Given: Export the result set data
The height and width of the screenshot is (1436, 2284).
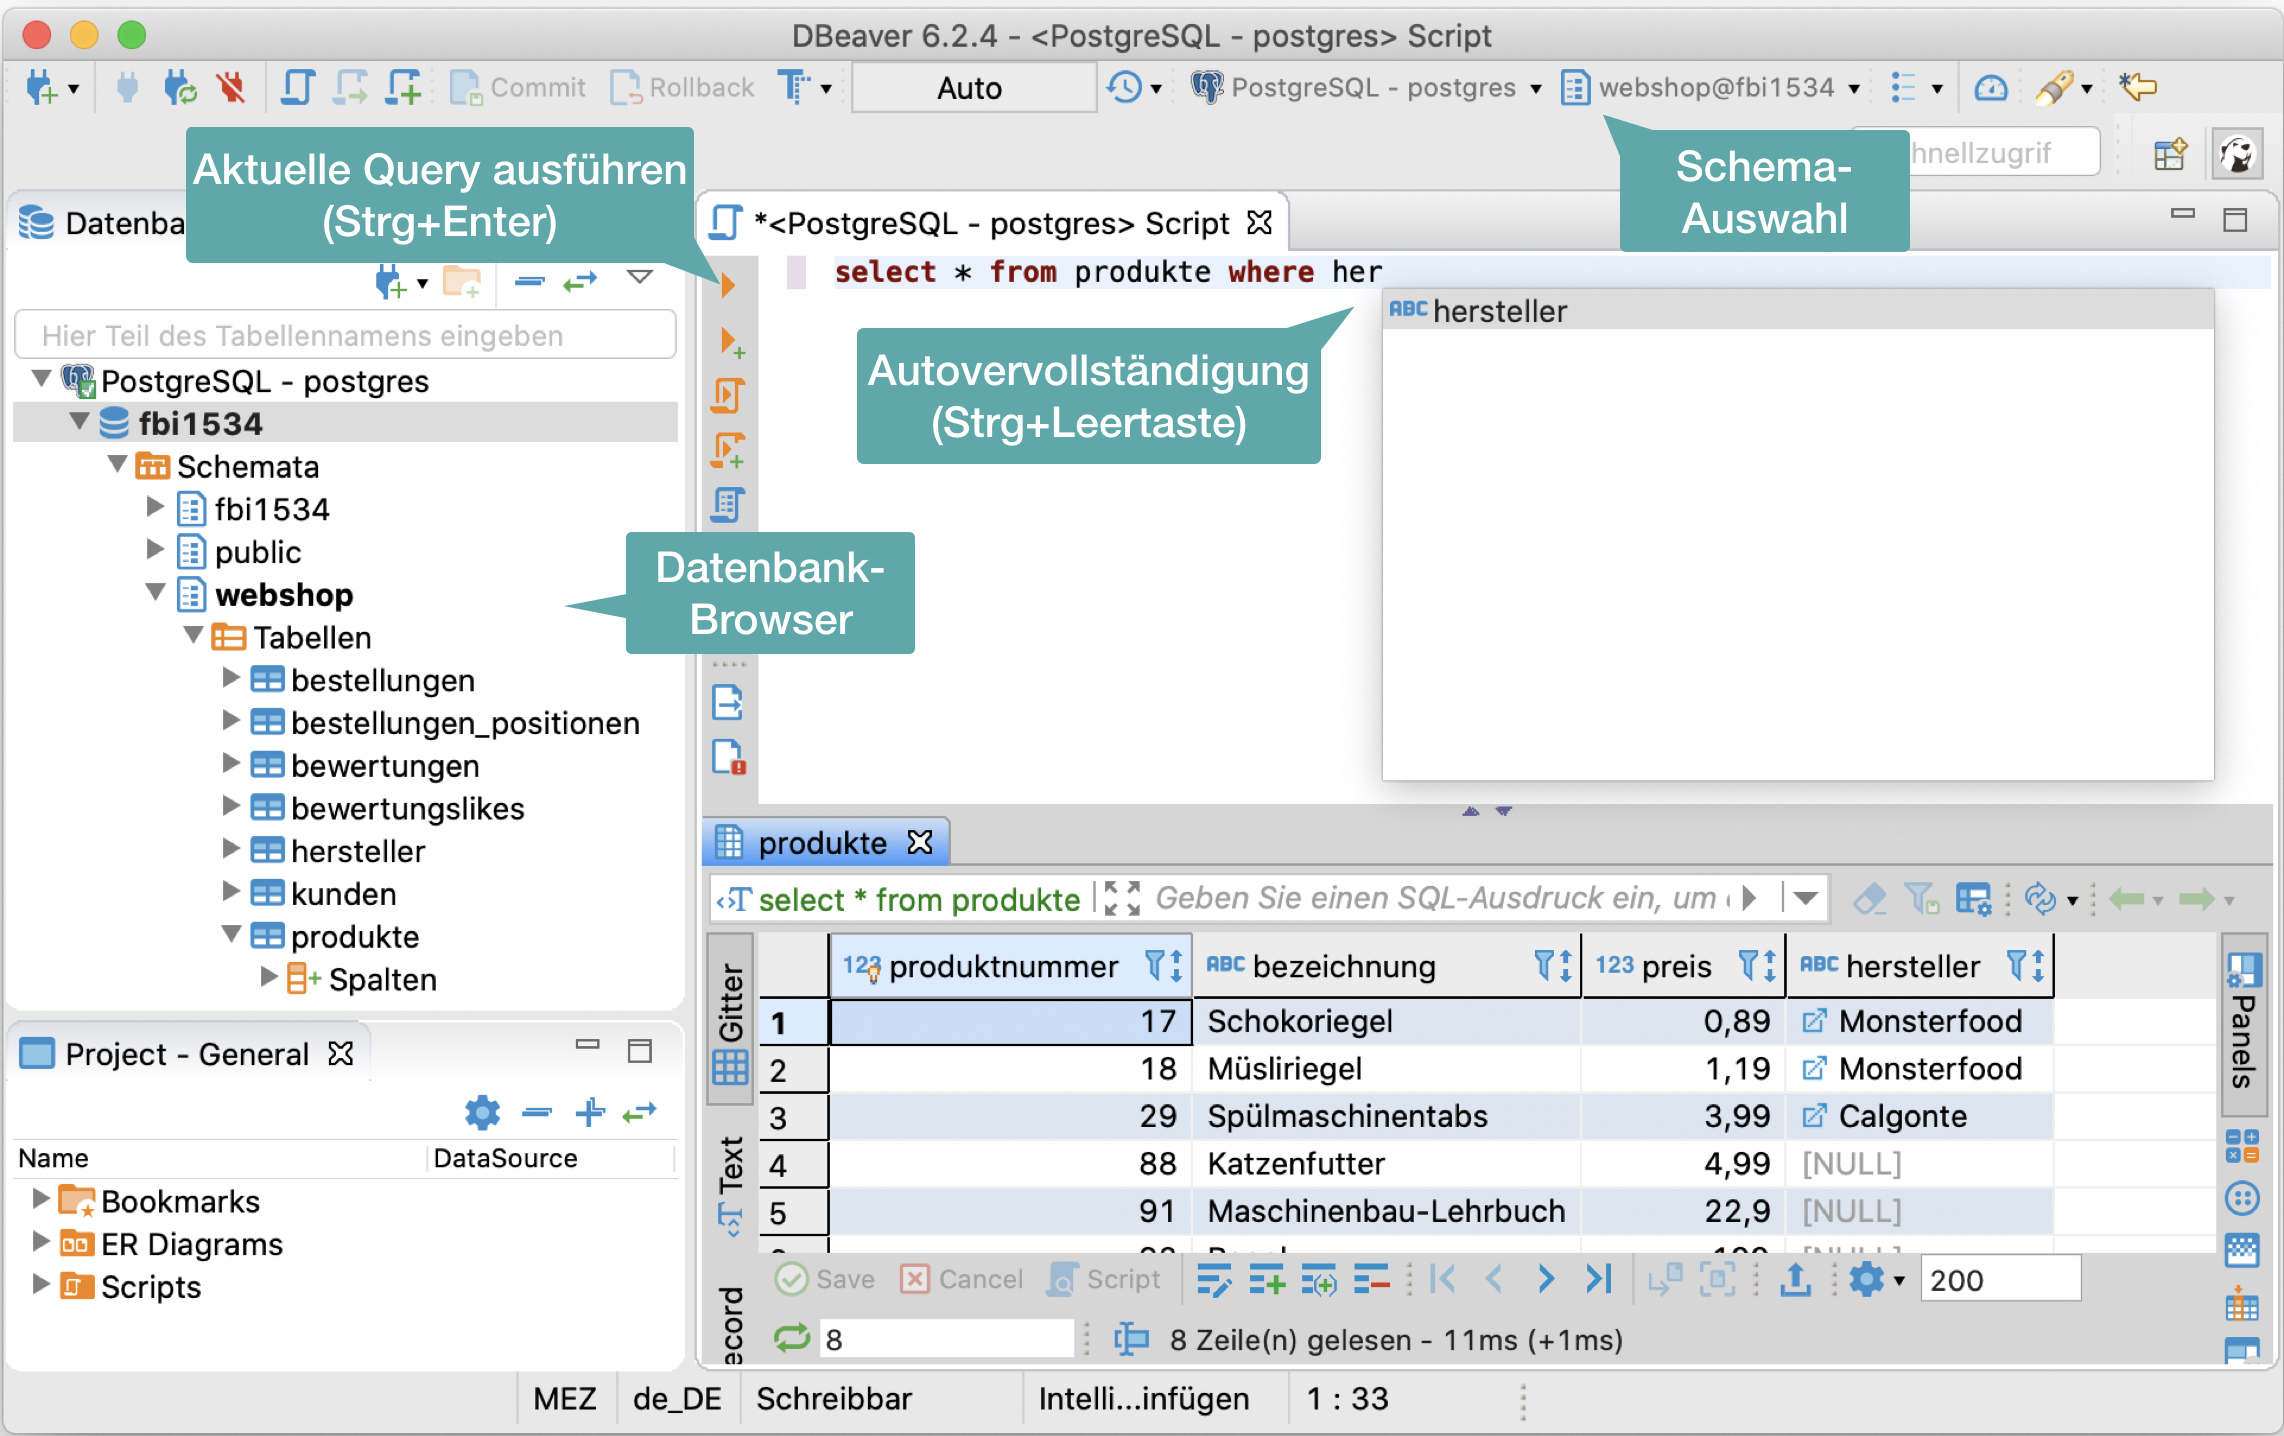Looking at the screenshot, I should click(1795, 1280).
